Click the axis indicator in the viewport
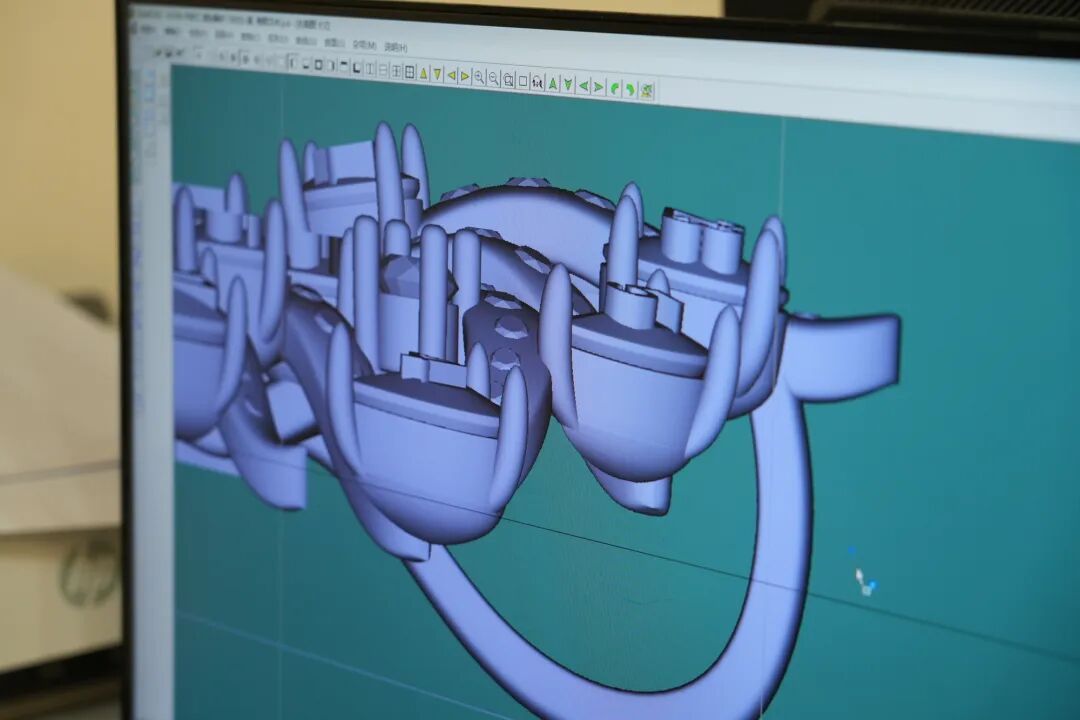This screenshot has height=720, width=1080. (863, 580)
